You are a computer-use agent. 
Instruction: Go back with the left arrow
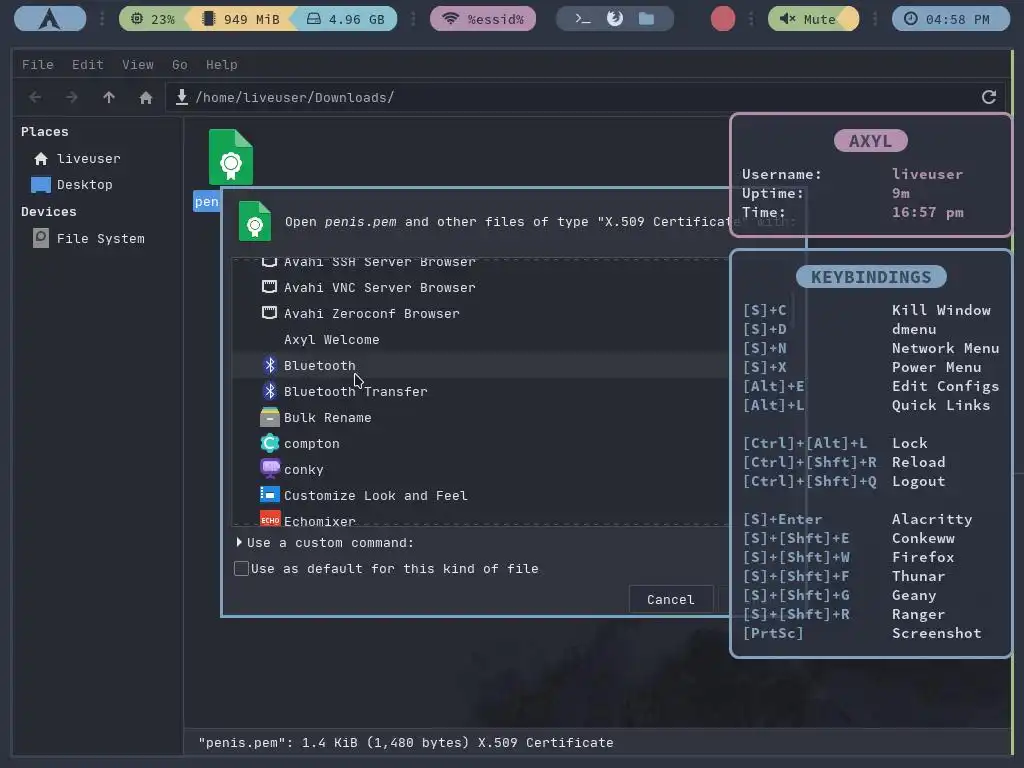(35, 97)
